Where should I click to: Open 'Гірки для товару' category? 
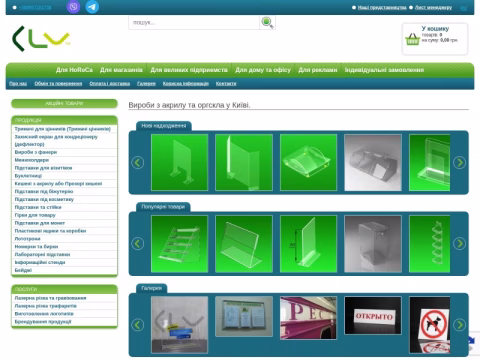coord(35,215)
